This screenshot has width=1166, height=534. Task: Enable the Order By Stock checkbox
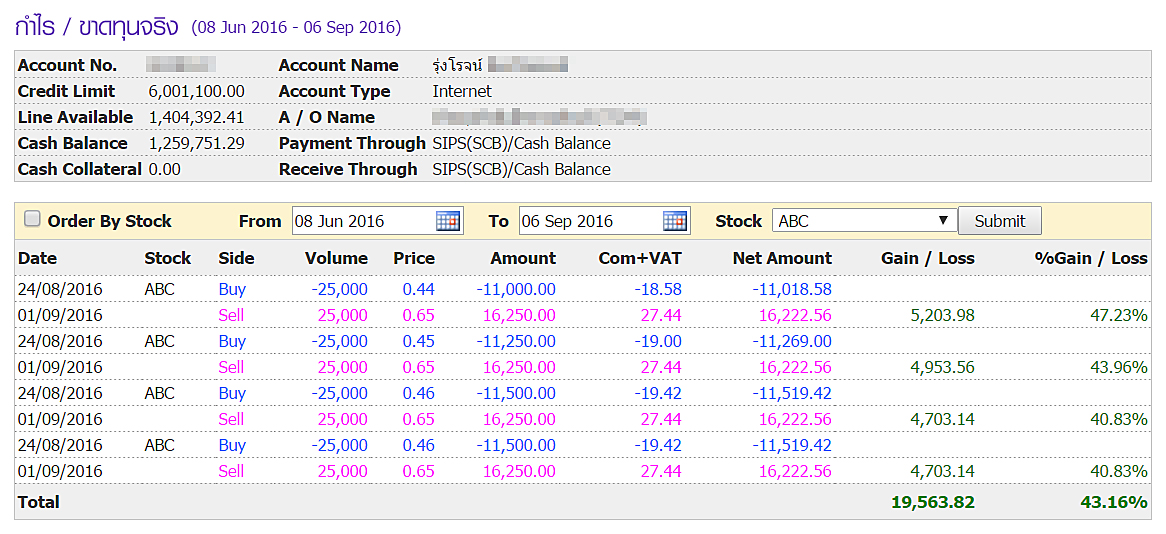(x=32, y=220)
